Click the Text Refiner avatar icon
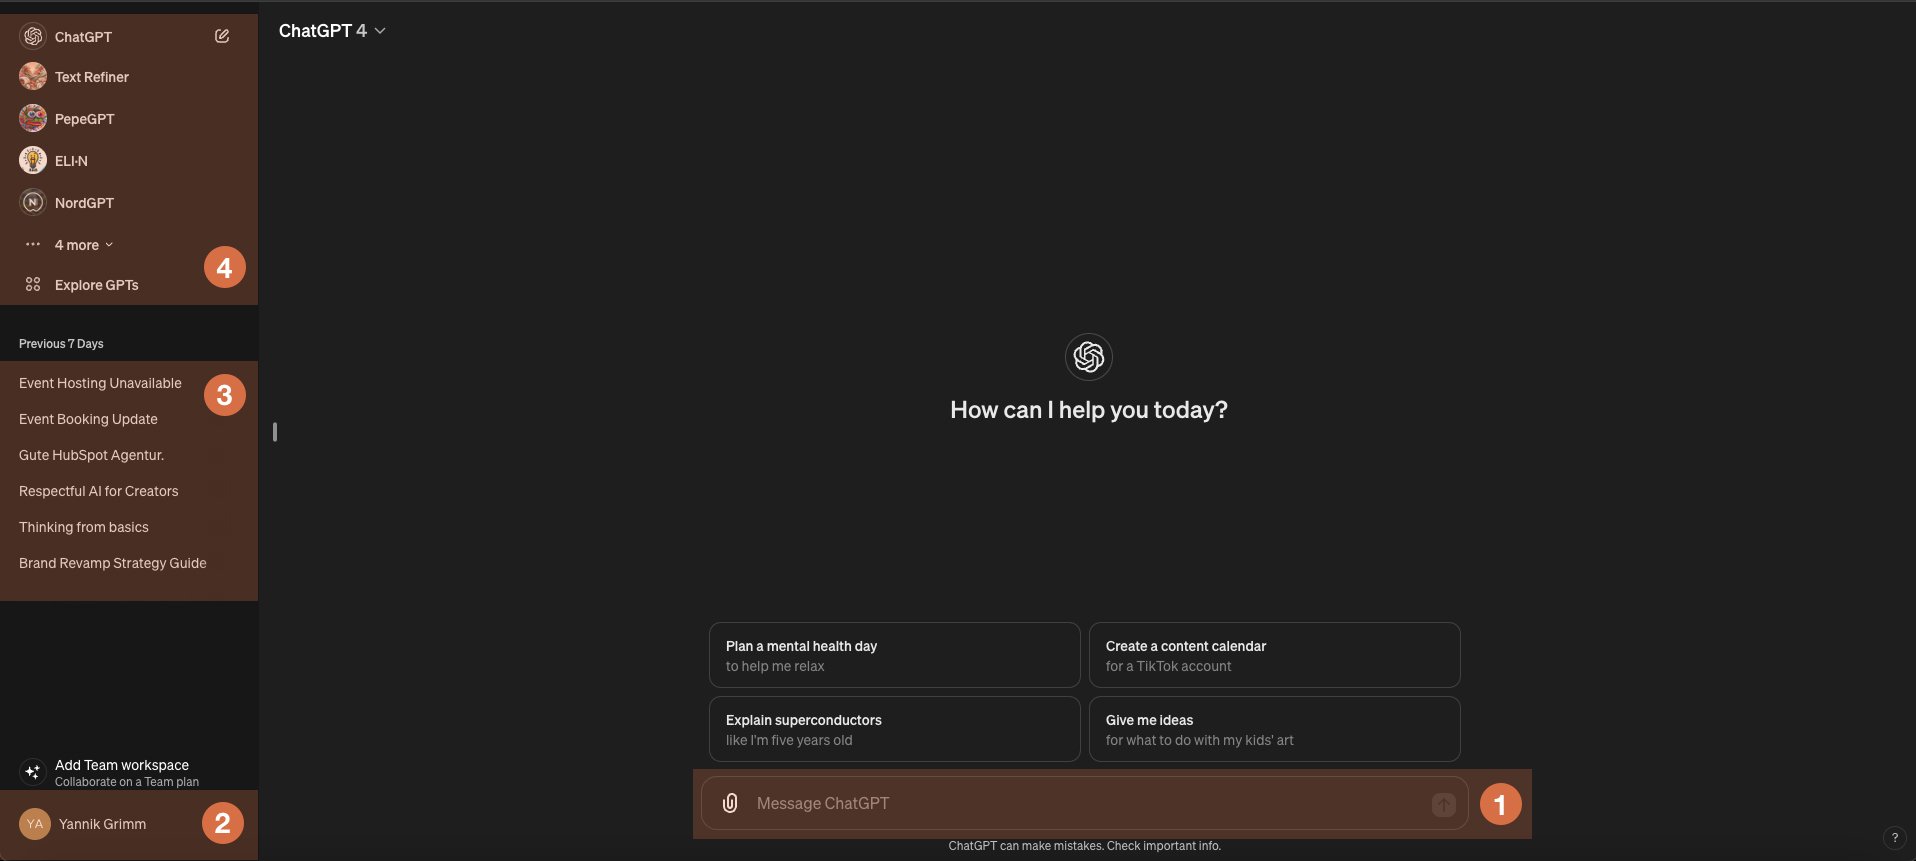The image size is (1916, 861). click(33, 77)
